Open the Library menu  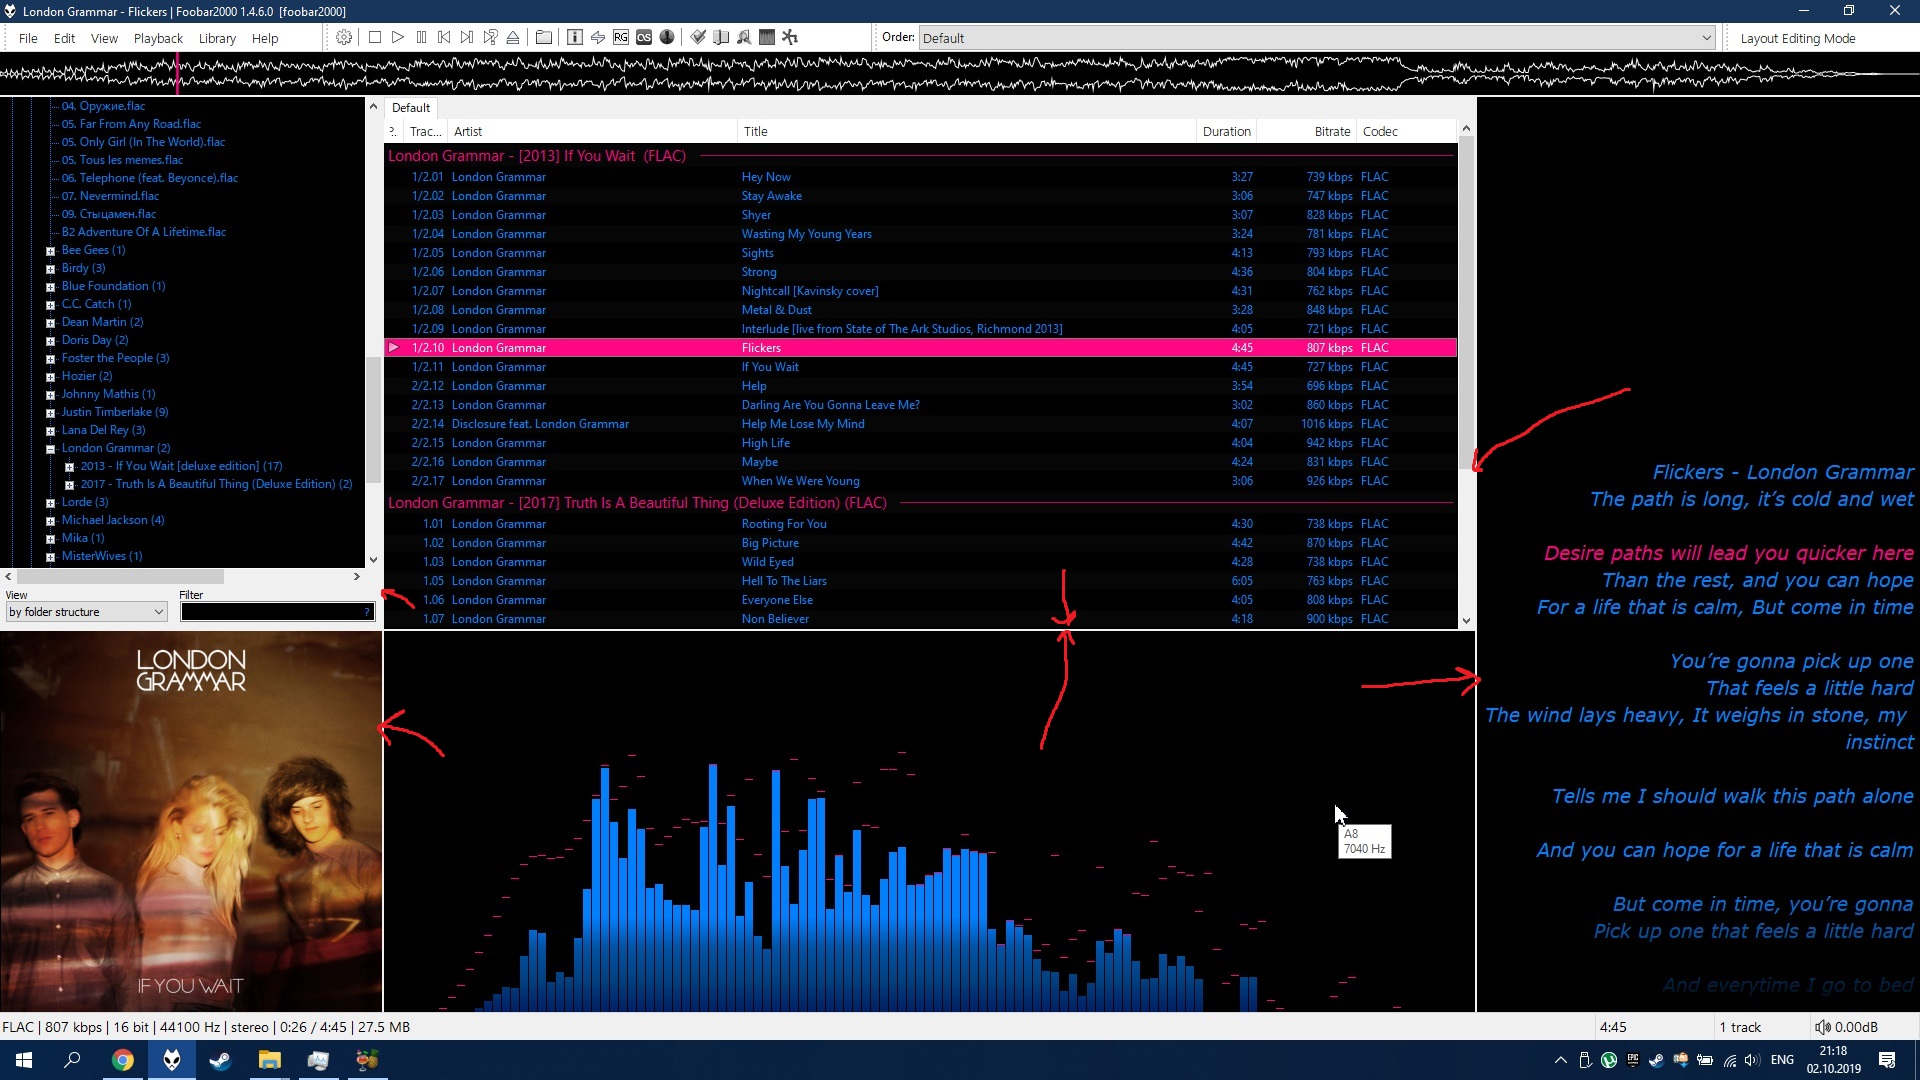(x=217, y=38)
